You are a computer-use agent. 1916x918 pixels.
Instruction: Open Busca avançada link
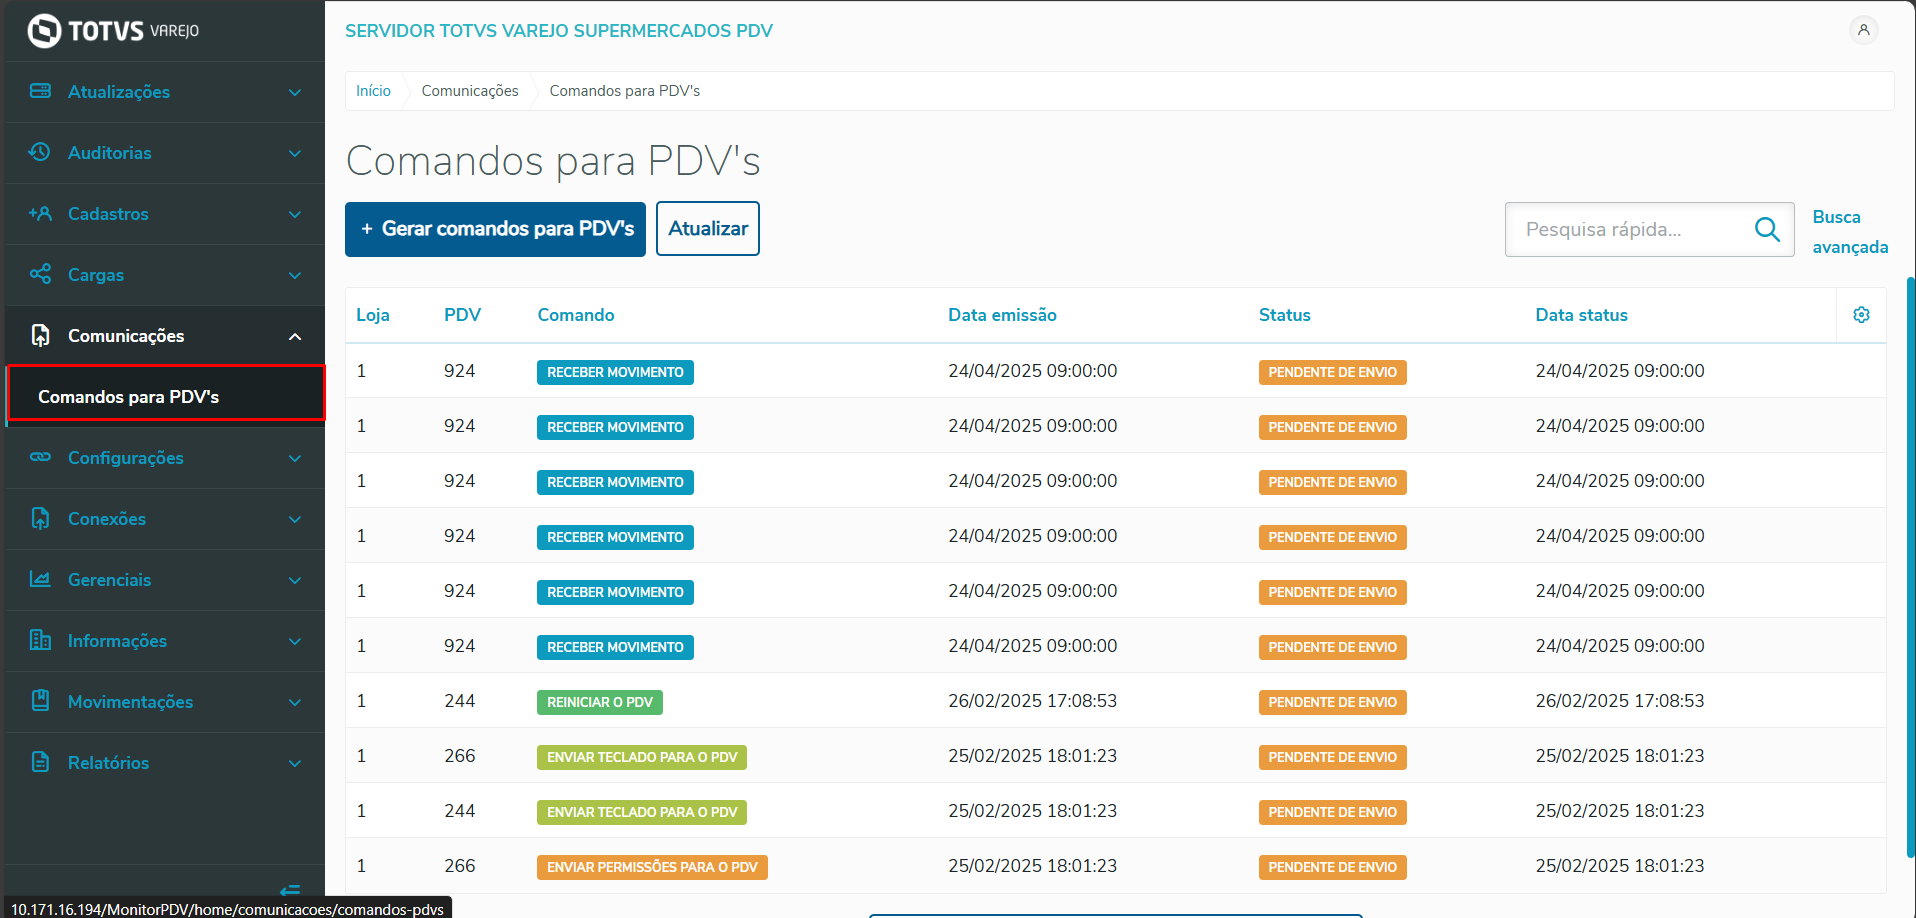point(1850,232)
